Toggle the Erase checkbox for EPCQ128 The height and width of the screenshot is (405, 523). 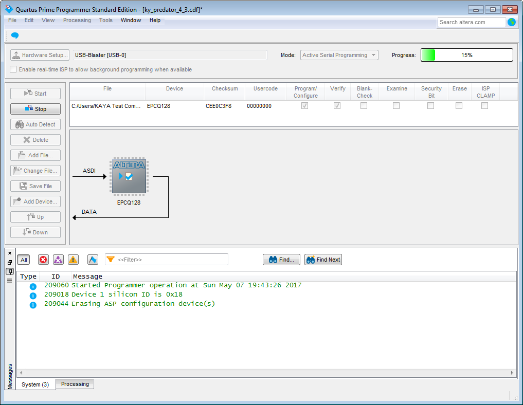point(459,106)
